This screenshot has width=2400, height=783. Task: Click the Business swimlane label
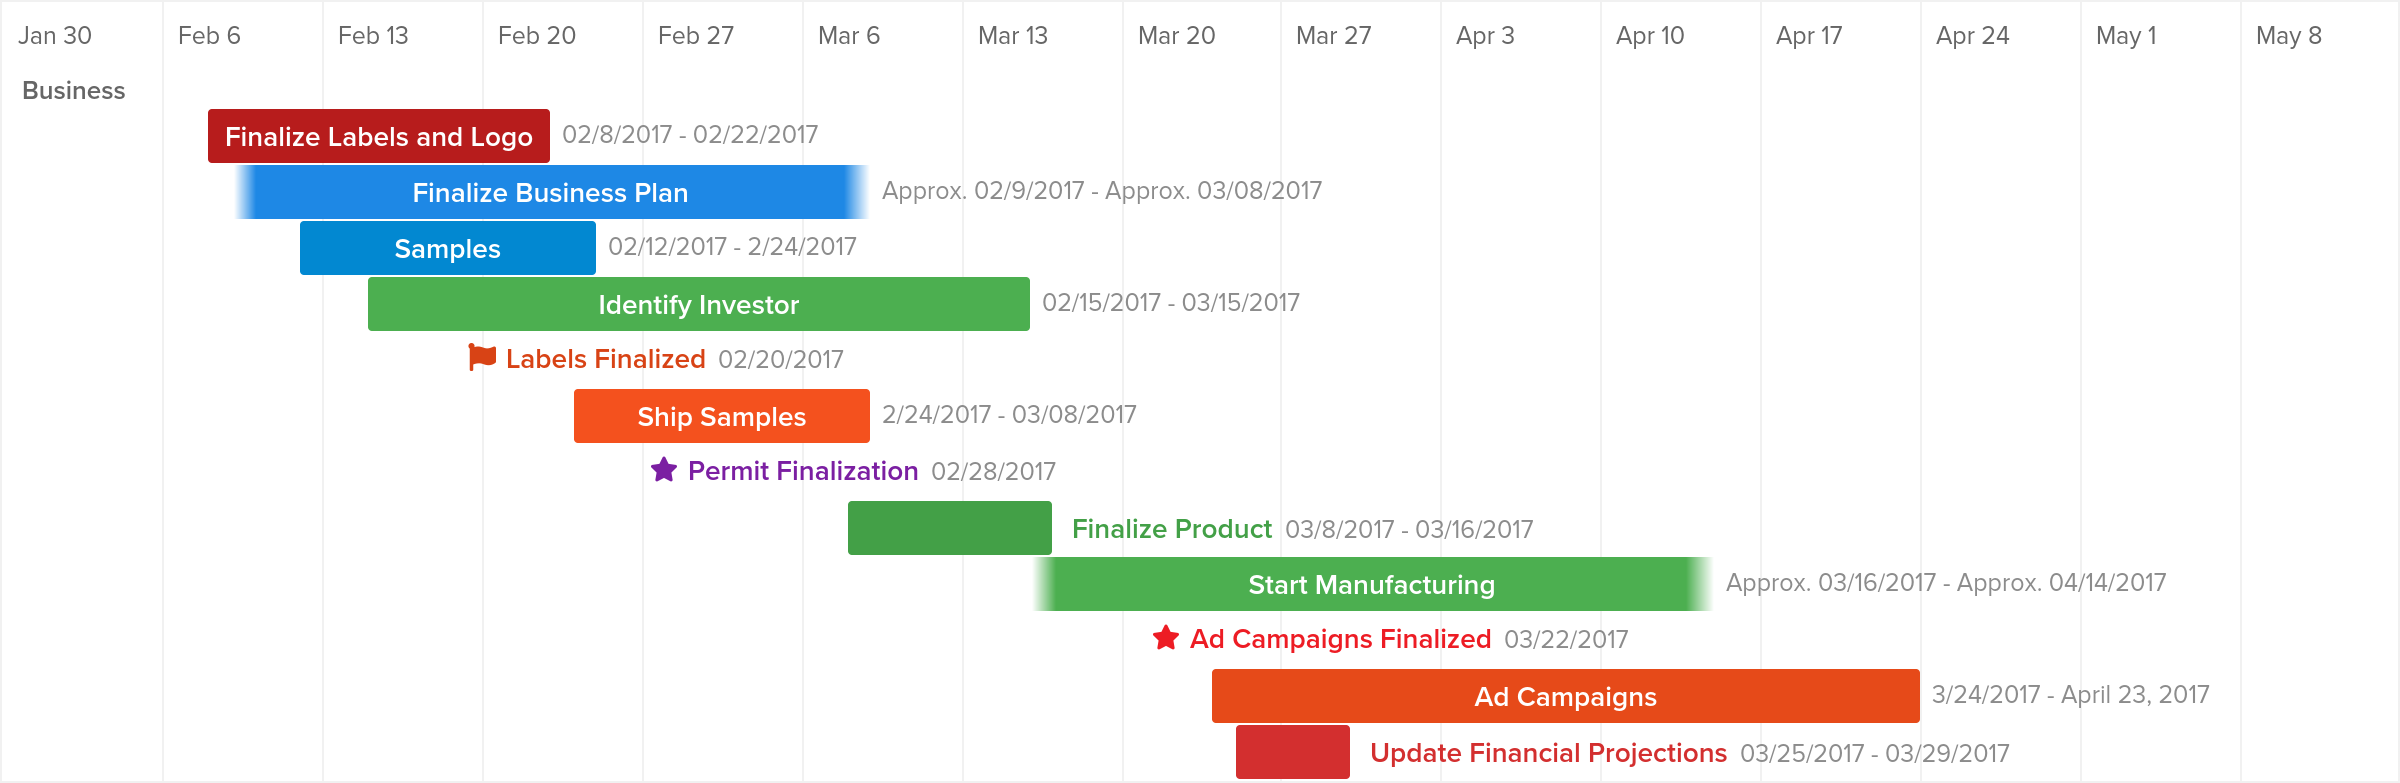[x=74, y=90]
